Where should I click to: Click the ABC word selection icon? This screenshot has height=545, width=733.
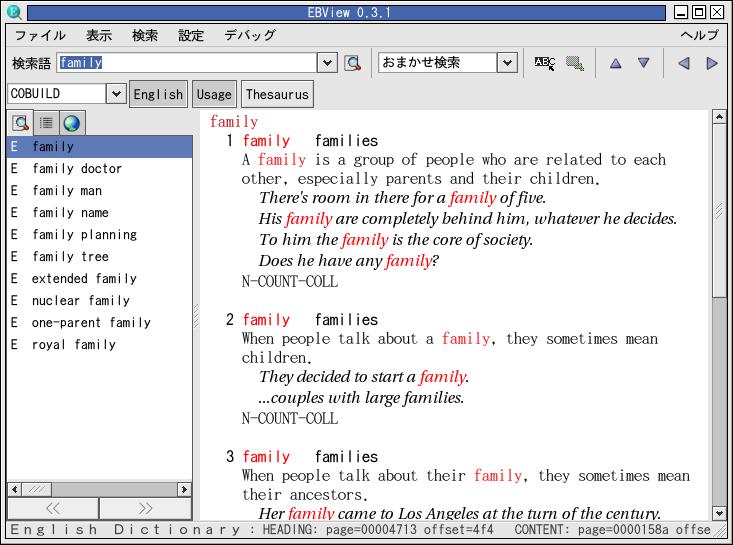tap(544, 63)
